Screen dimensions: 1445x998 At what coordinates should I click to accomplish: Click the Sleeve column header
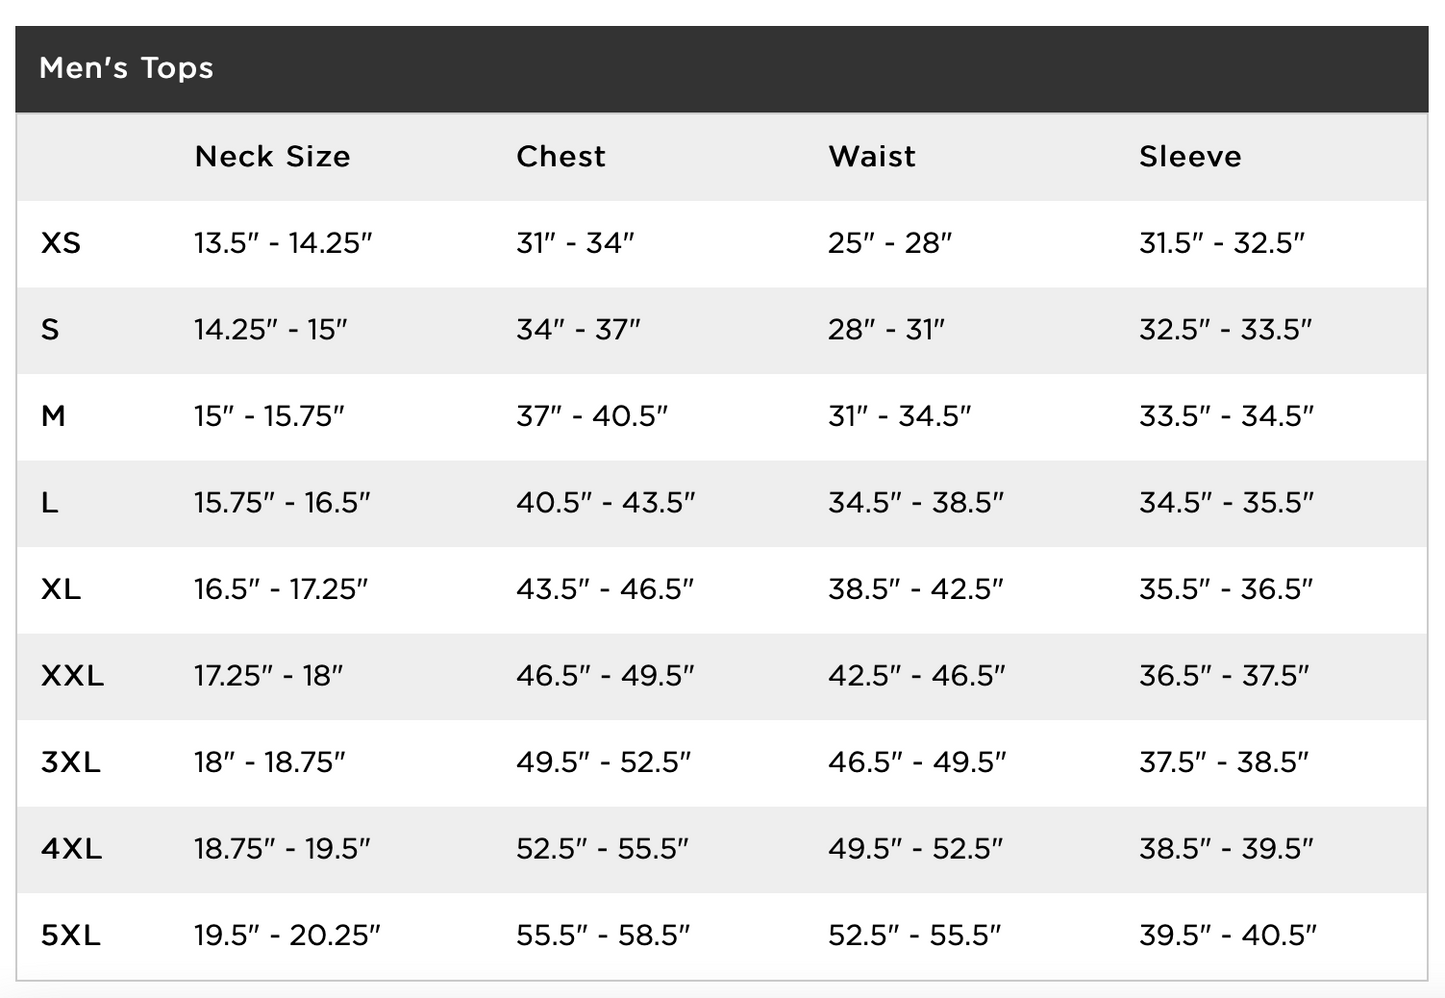1190,156
